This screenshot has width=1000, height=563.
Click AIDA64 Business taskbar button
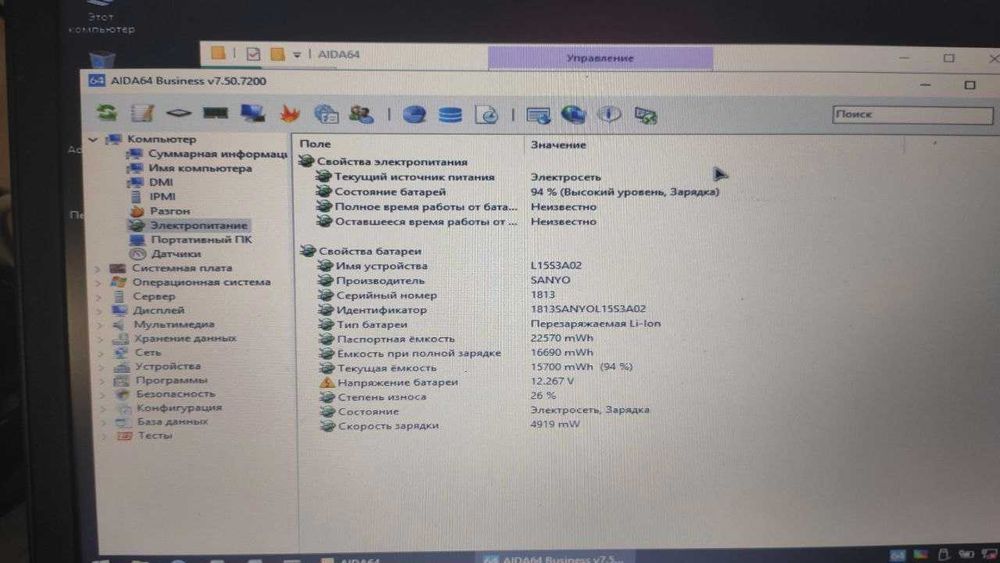pos(555,559)
